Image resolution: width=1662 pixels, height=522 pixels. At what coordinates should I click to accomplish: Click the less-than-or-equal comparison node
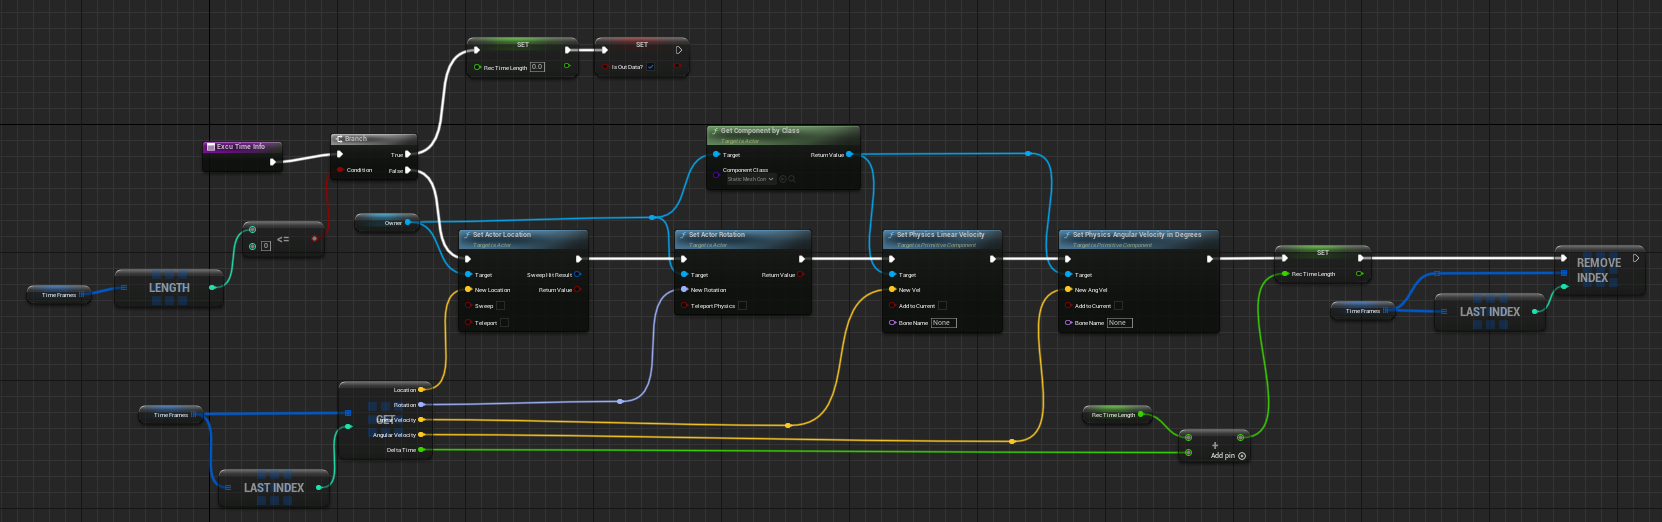284,239
